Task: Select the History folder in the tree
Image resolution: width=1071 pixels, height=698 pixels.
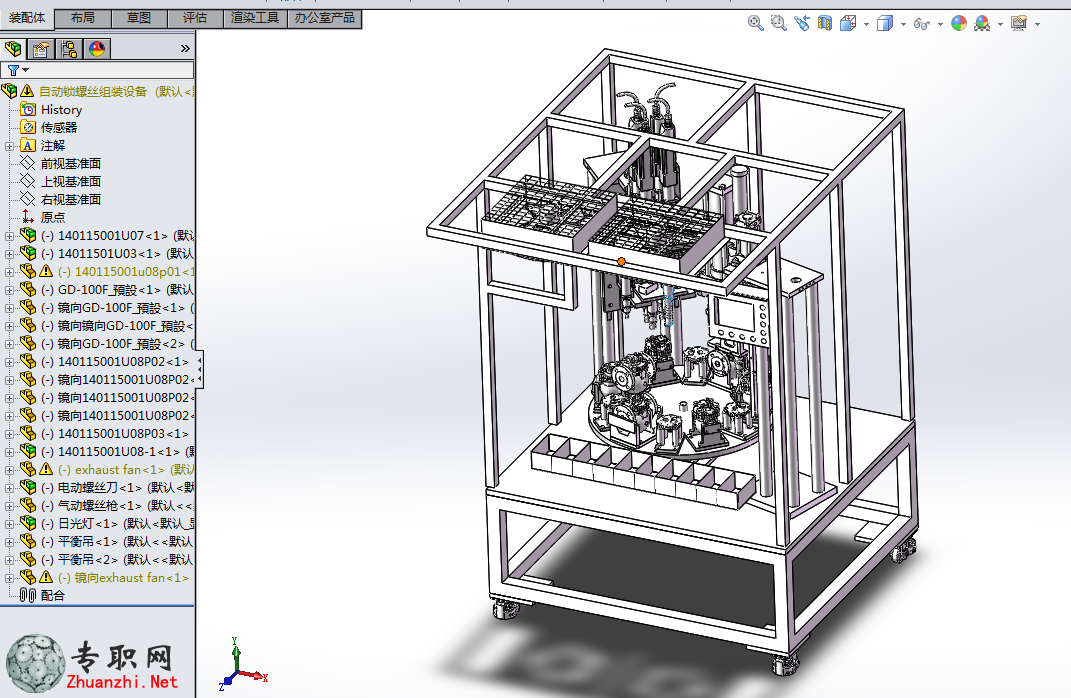Action: click(x=61, y=109)
